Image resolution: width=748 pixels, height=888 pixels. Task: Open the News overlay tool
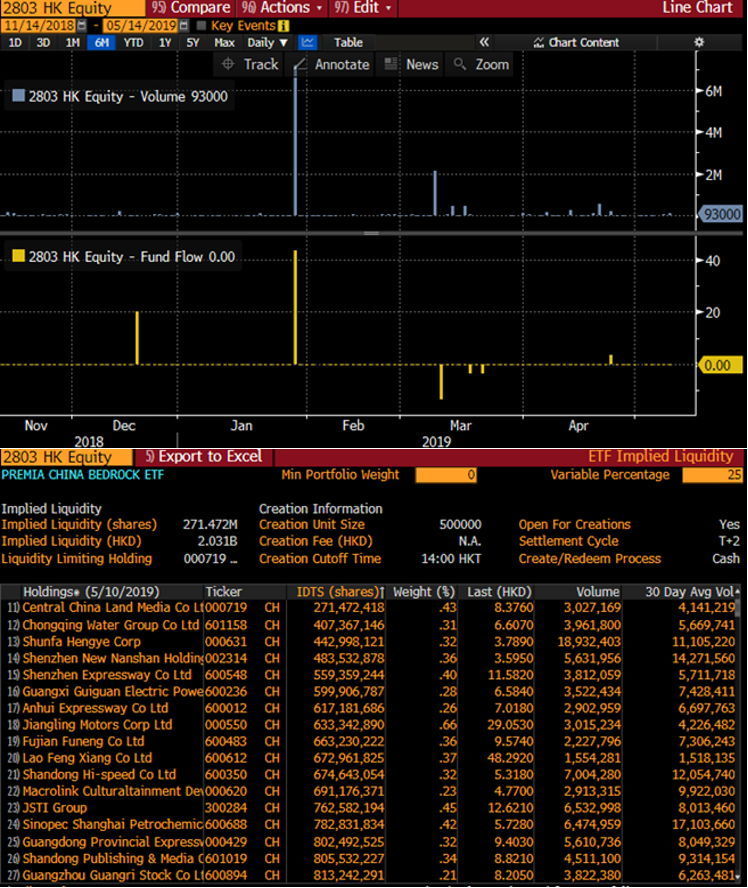(412, 65)
